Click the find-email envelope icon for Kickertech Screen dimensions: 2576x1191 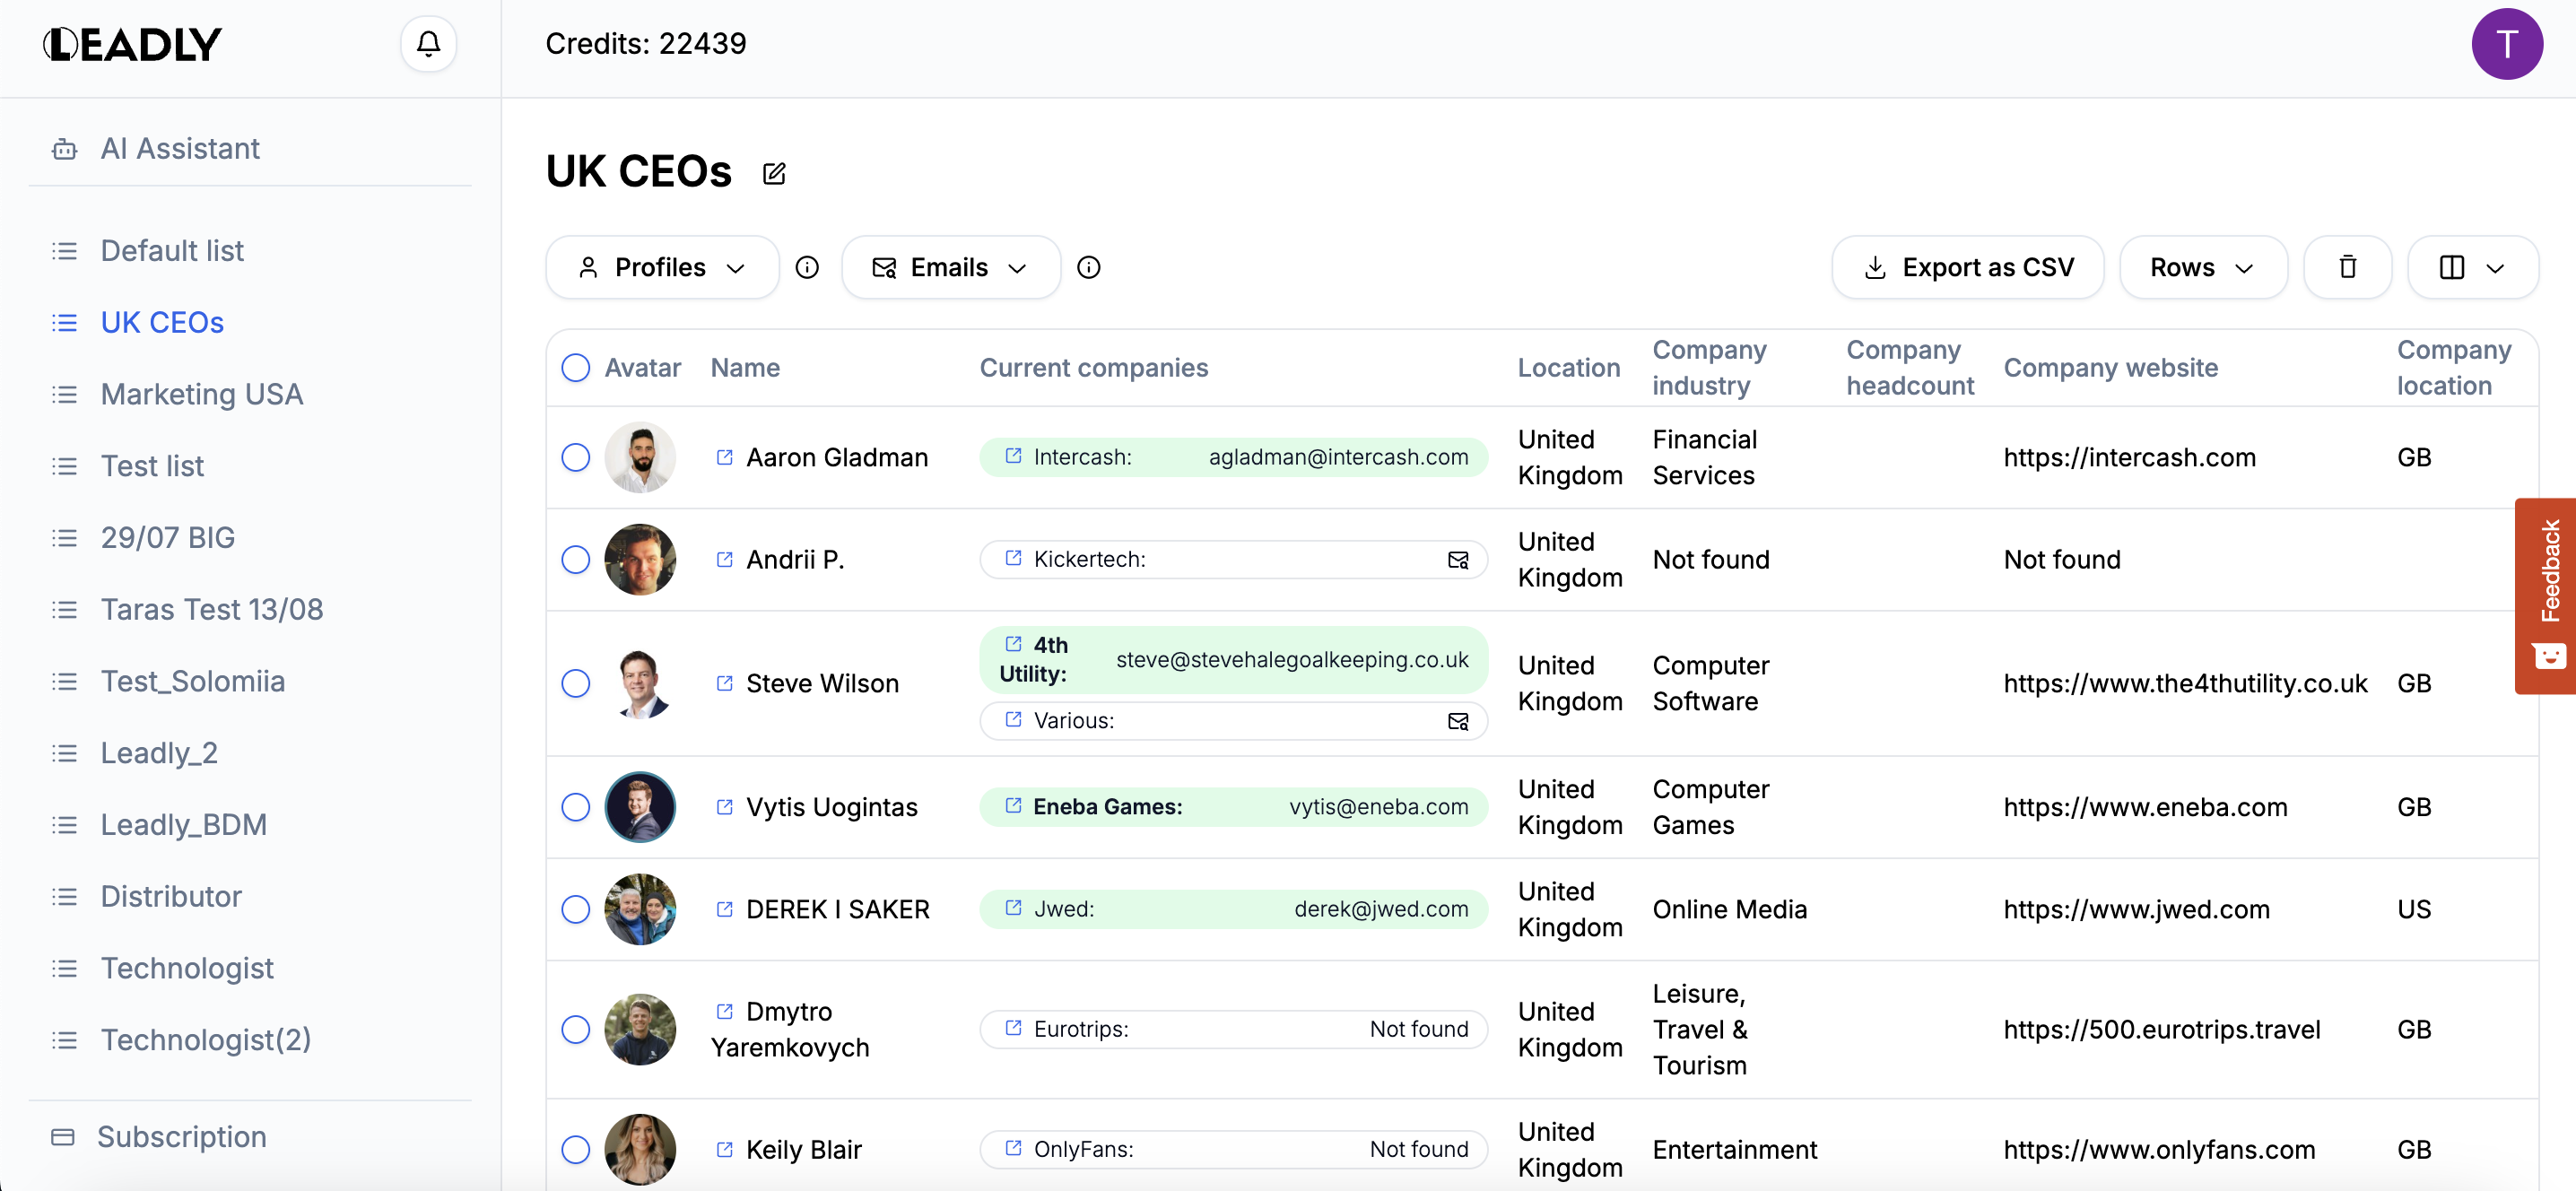[1458, 560]
